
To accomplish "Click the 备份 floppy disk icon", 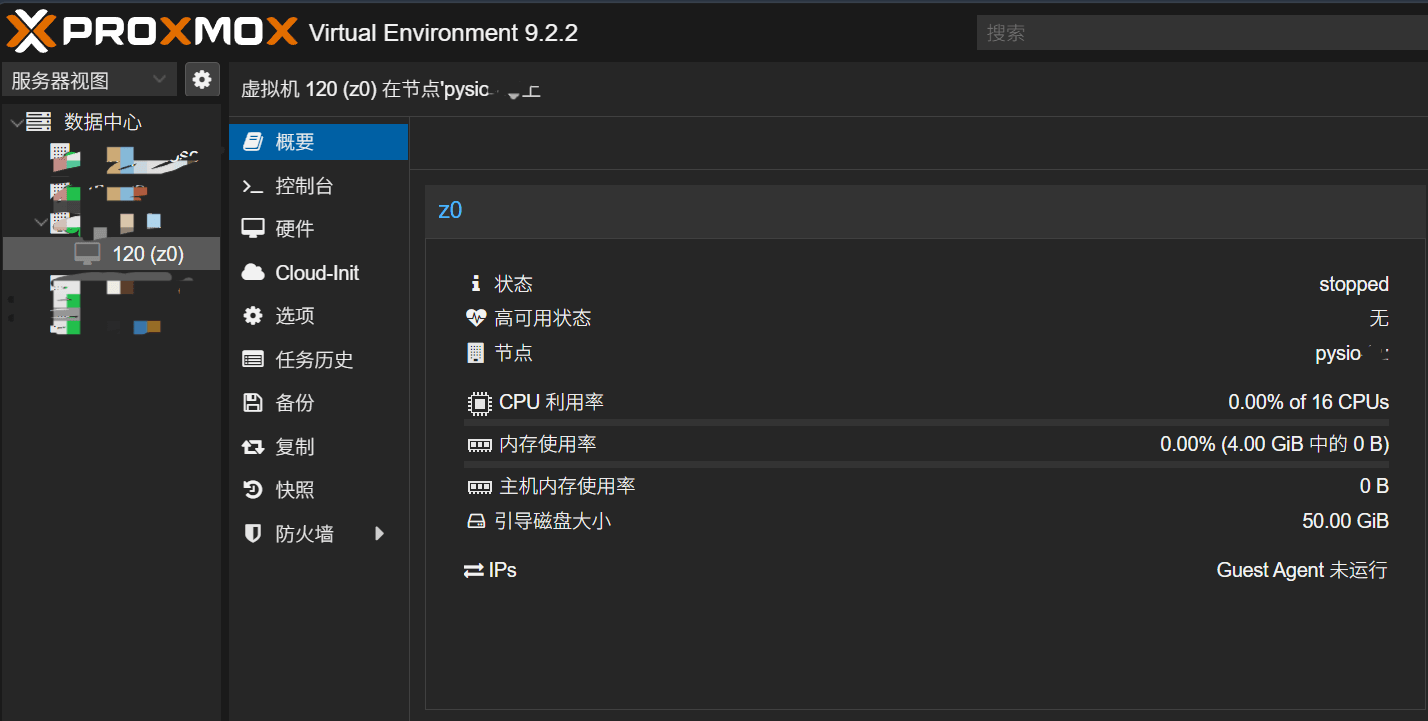I will (253, 403).
